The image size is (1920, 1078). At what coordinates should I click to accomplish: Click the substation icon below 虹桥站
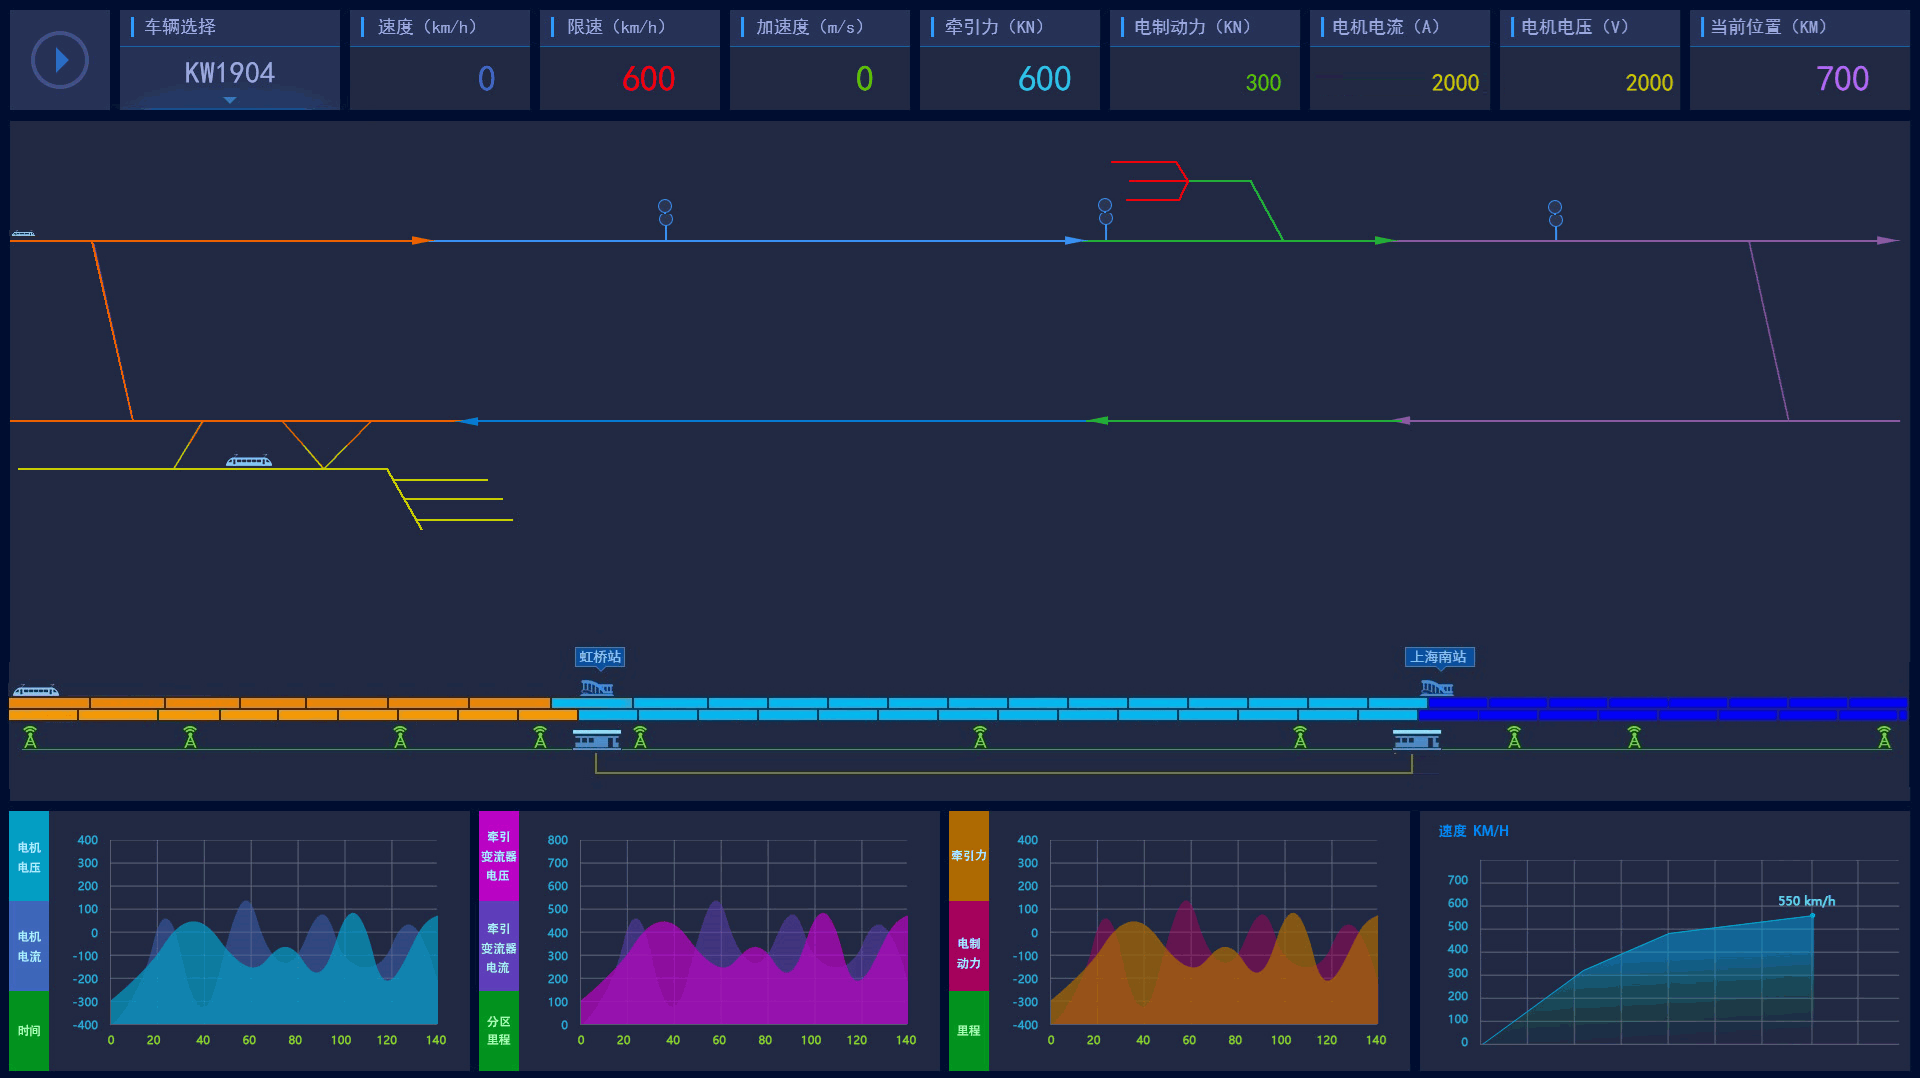coord(597,740)
